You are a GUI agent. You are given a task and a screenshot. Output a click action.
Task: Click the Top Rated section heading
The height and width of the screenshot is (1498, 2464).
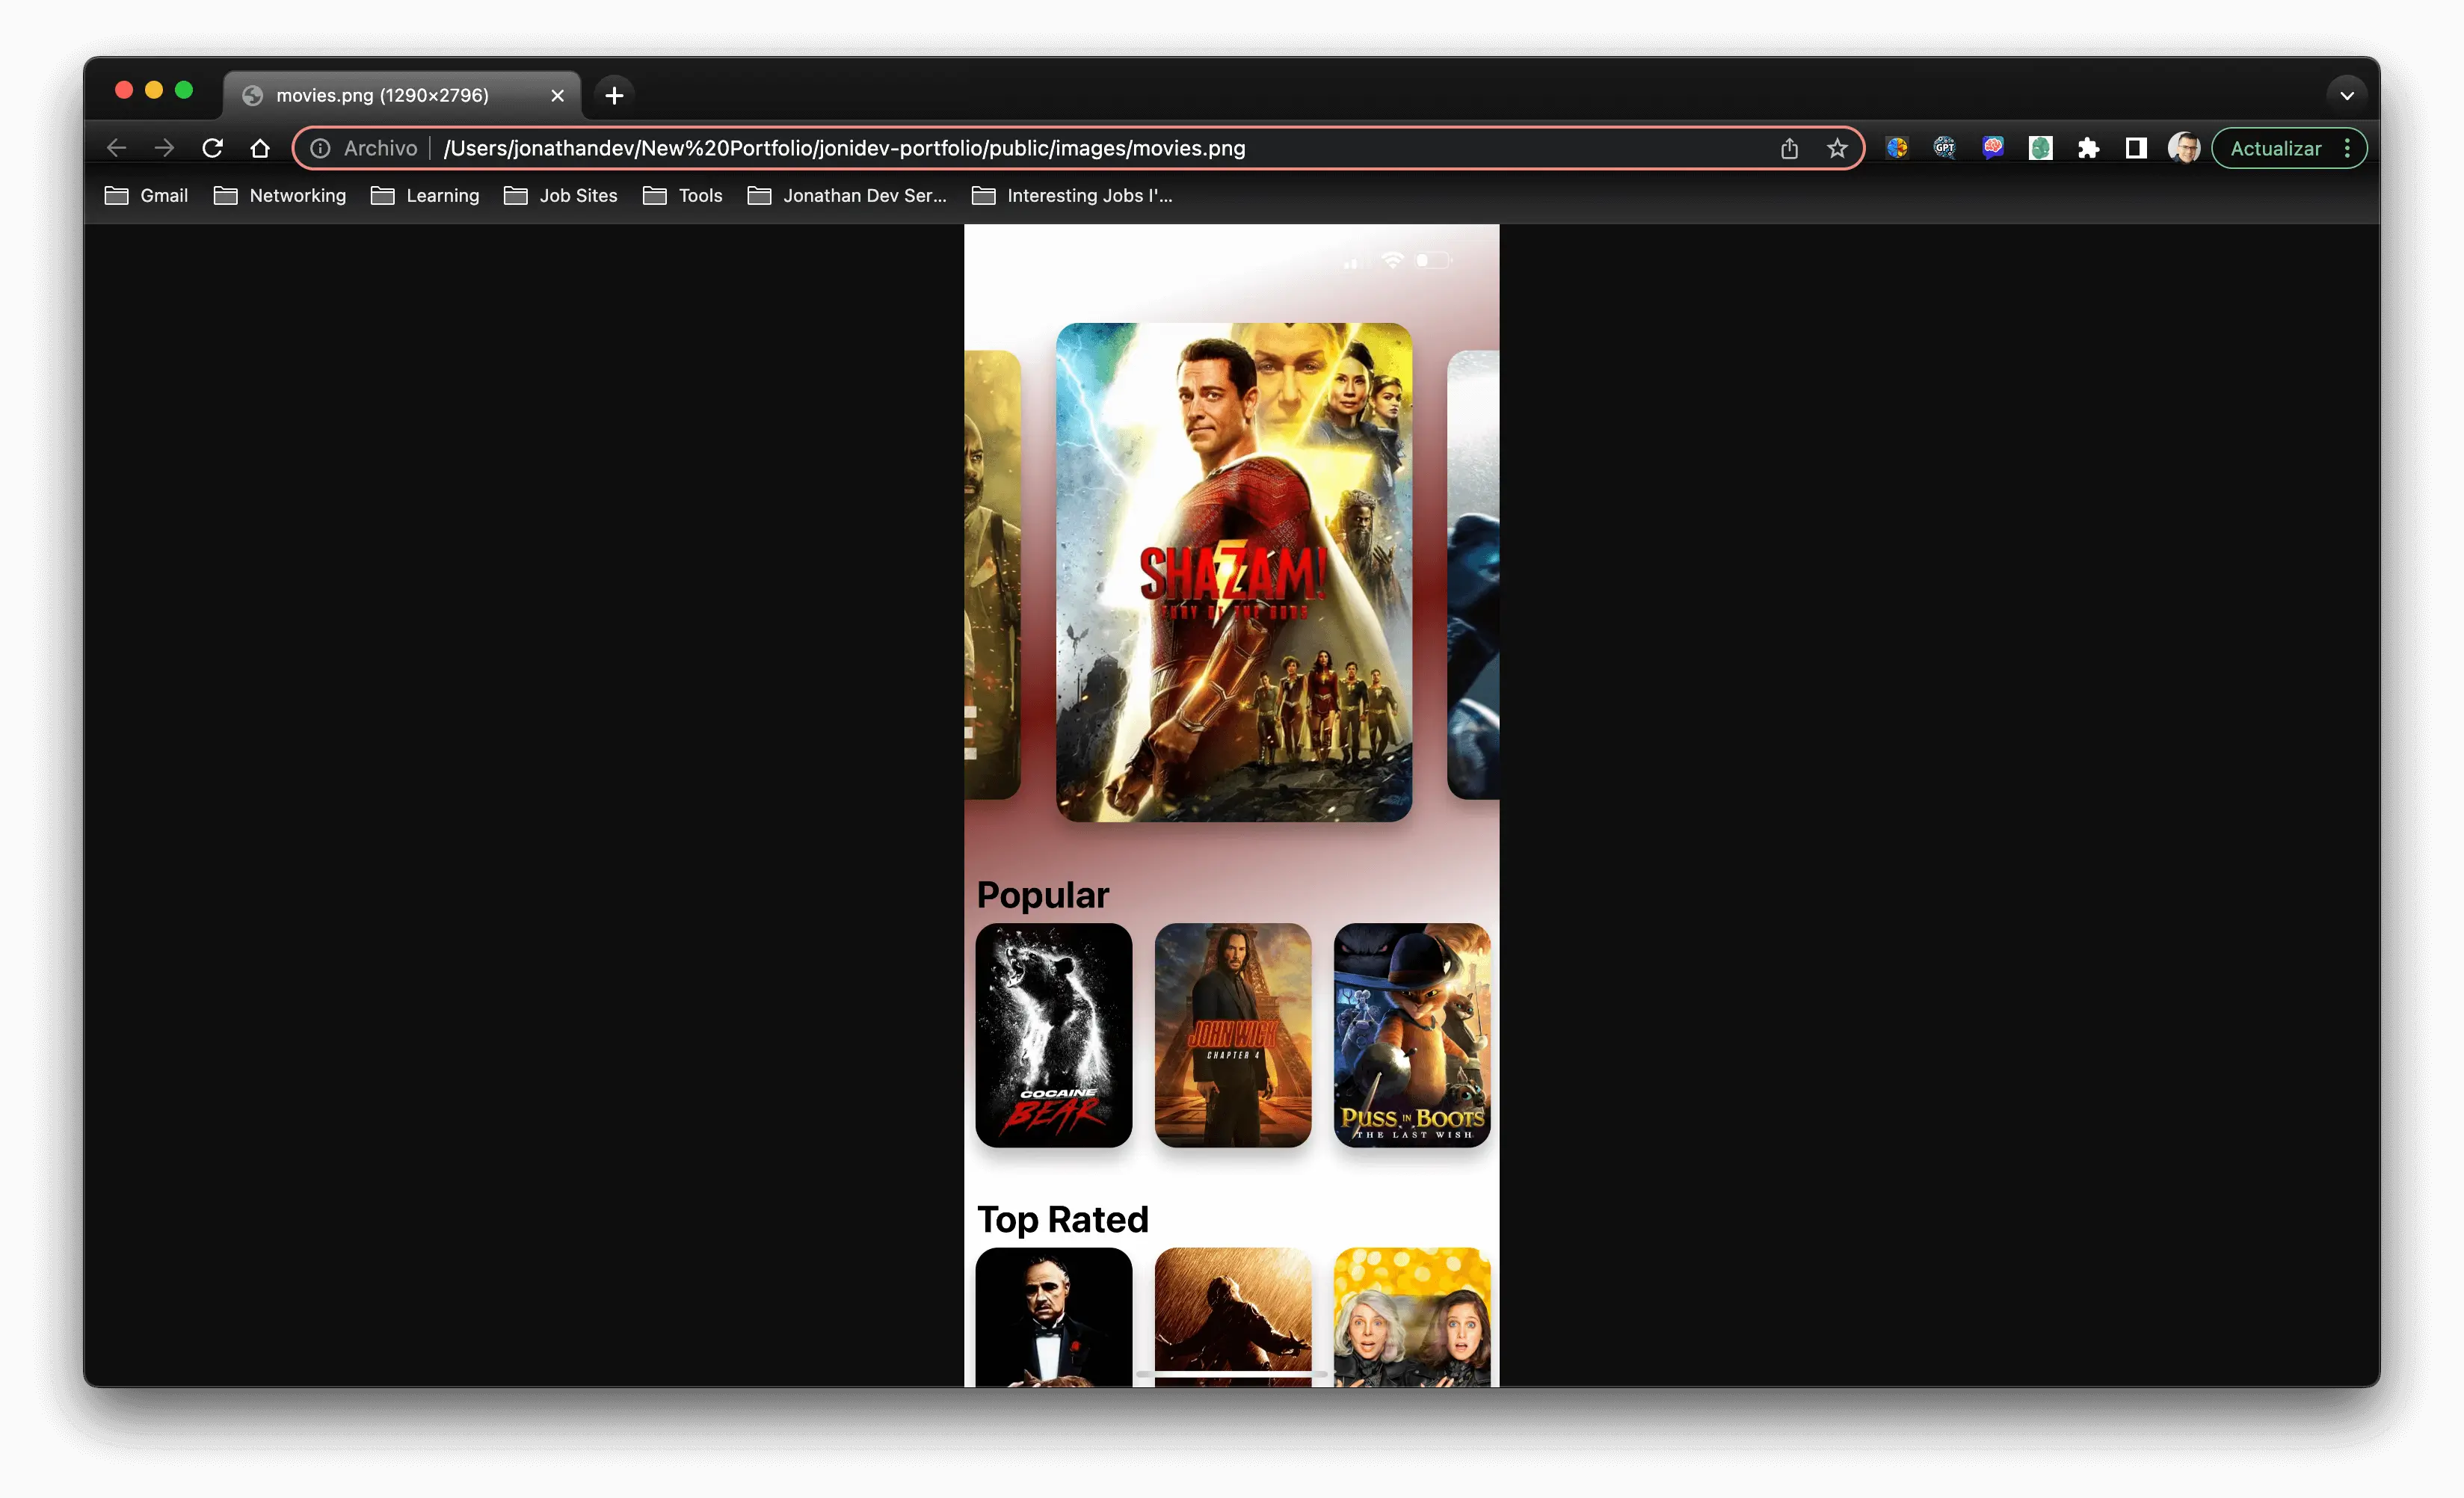click(1063, 1219)
